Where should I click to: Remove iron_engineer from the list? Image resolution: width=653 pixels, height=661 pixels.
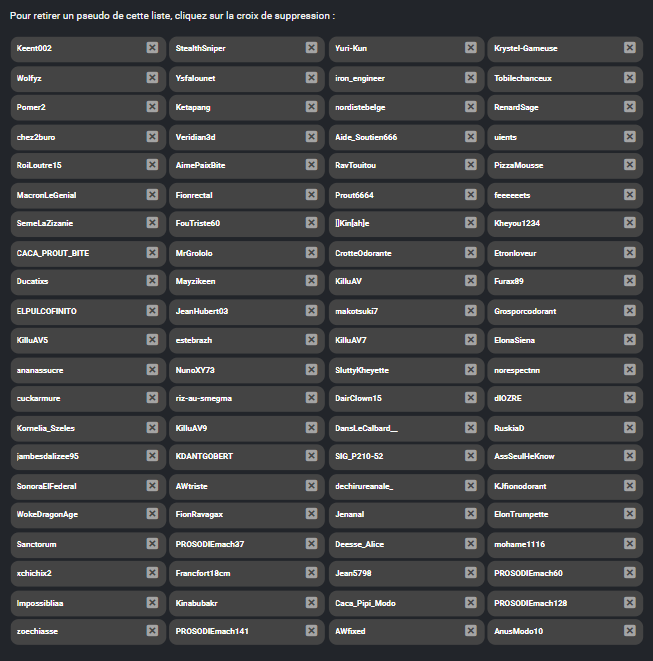pyautogui.click(x=470, y=77)
